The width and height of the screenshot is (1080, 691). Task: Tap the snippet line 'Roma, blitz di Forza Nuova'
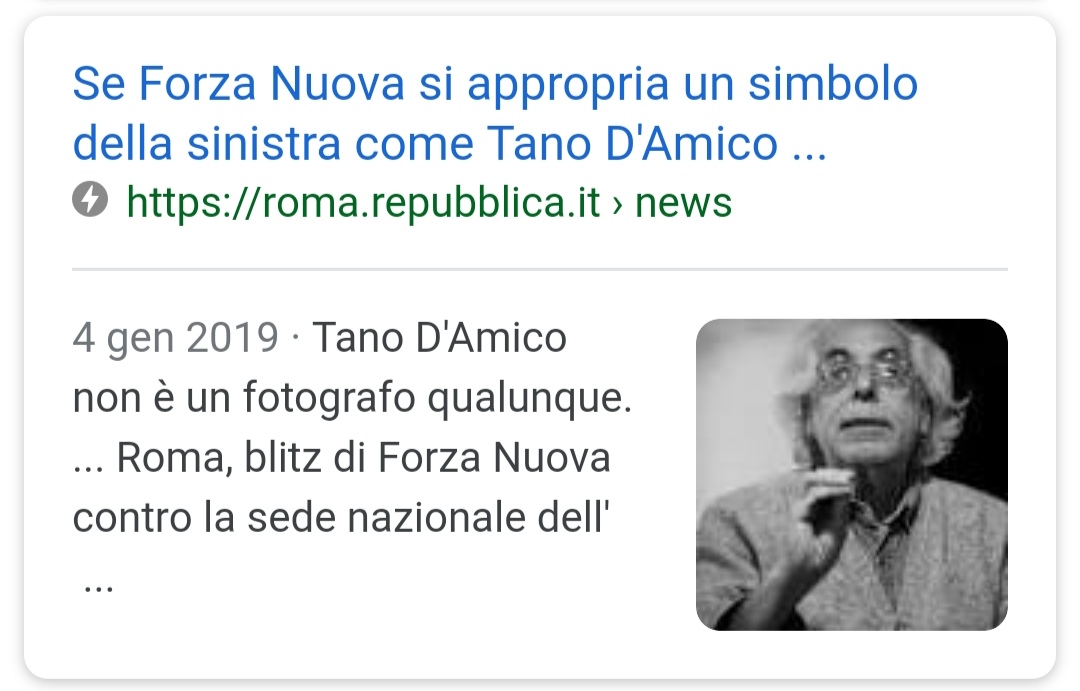pyautogui.click(x=363, y=457)
